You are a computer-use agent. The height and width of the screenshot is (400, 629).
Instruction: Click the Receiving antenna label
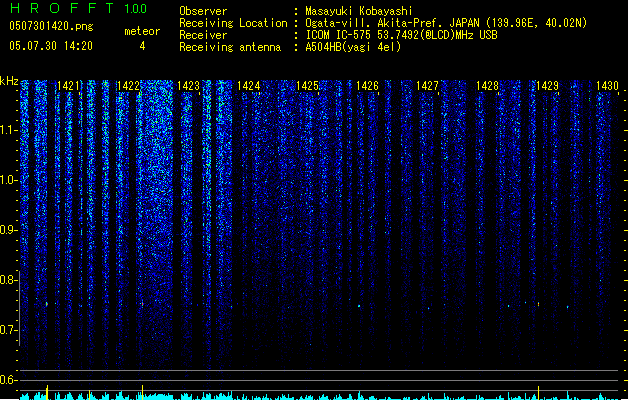(x=230, y=47)
